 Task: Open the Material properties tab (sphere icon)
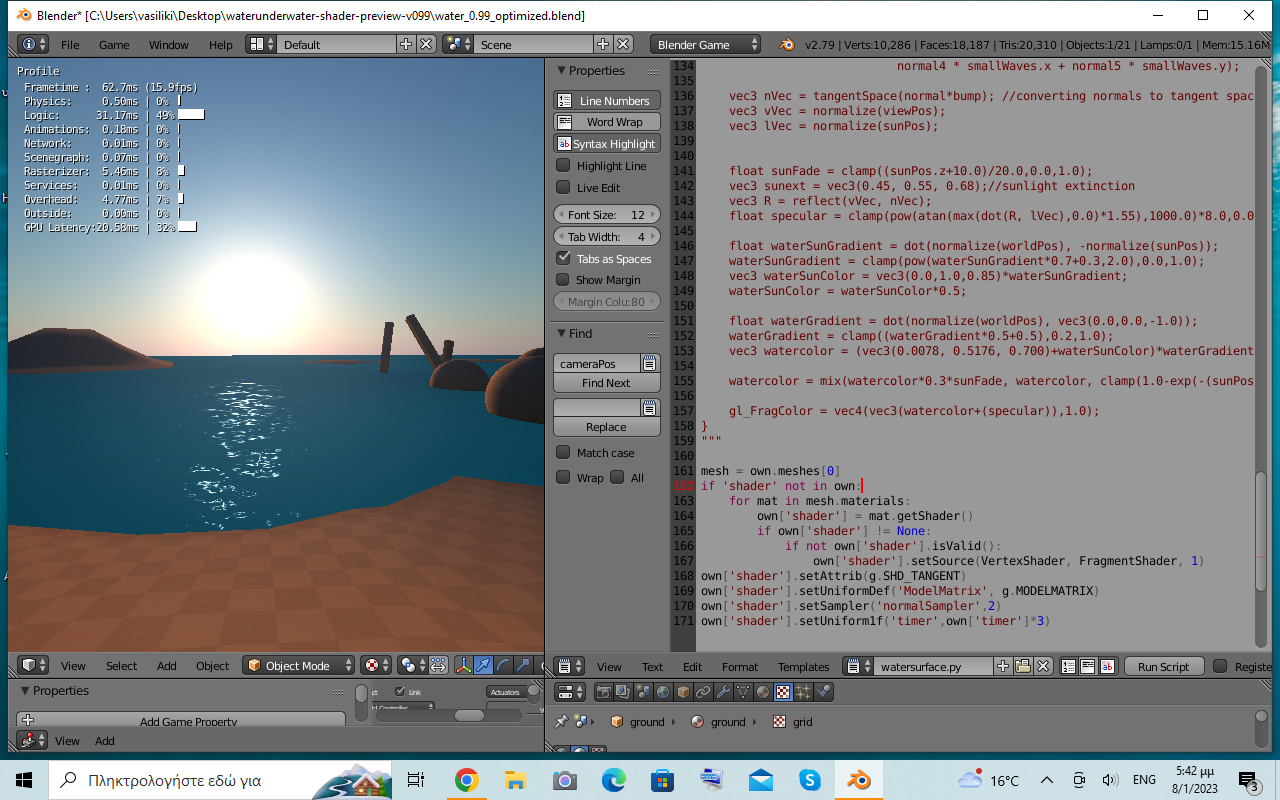(763, 692)
